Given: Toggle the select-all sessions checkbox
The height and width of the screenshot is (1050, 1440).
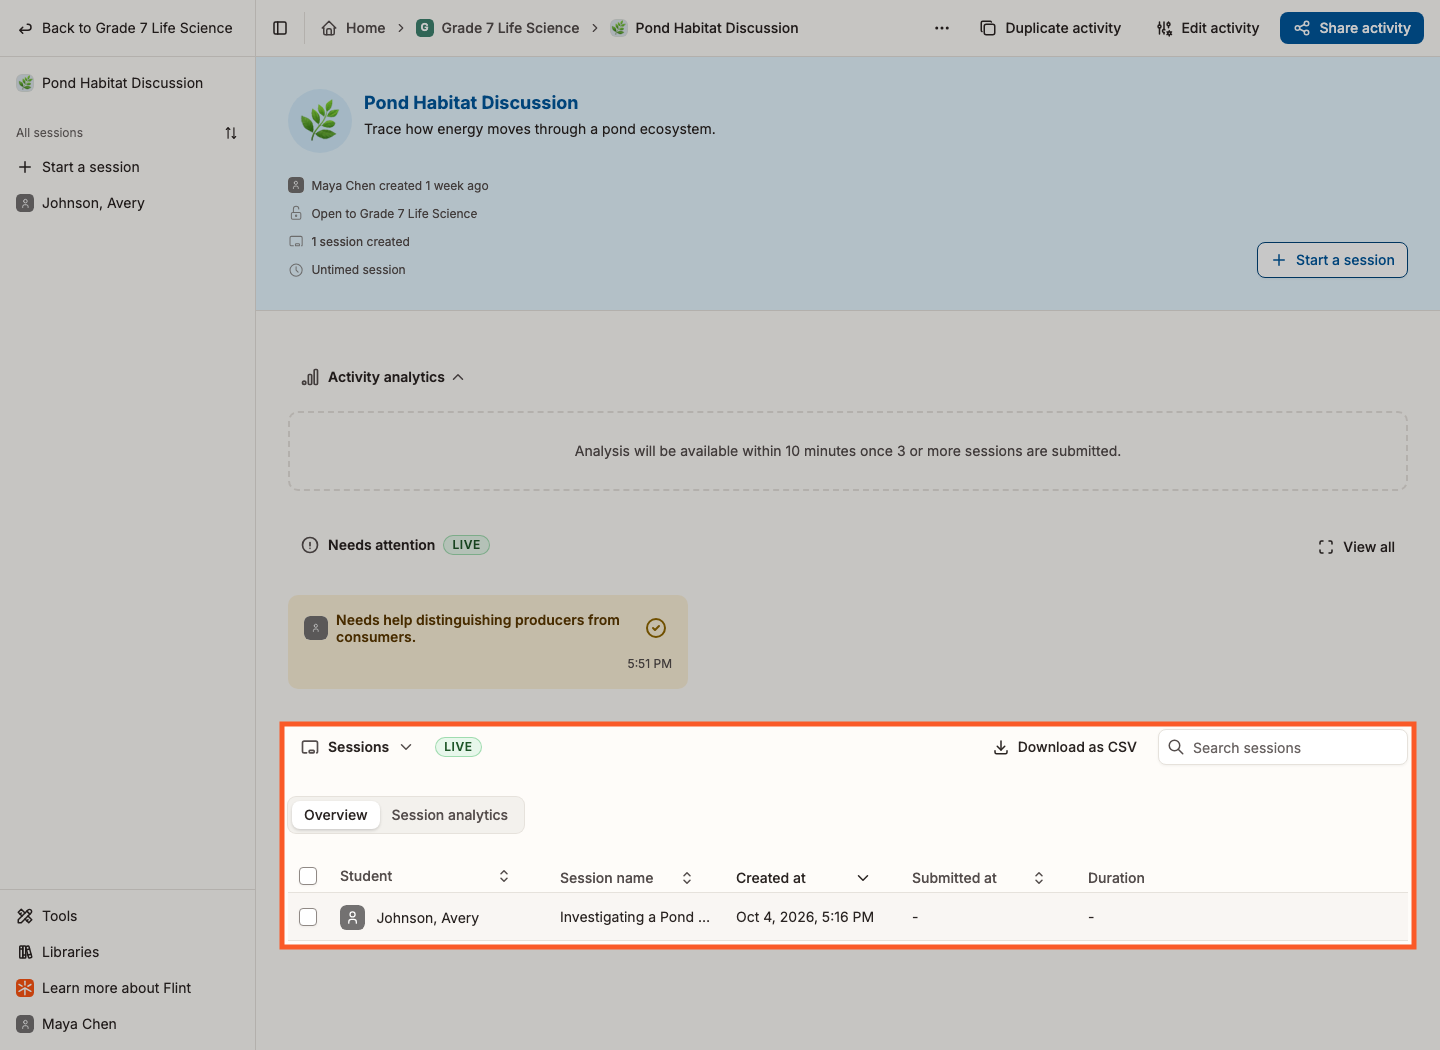Looking at the screenshot, I should pos(308,876).
